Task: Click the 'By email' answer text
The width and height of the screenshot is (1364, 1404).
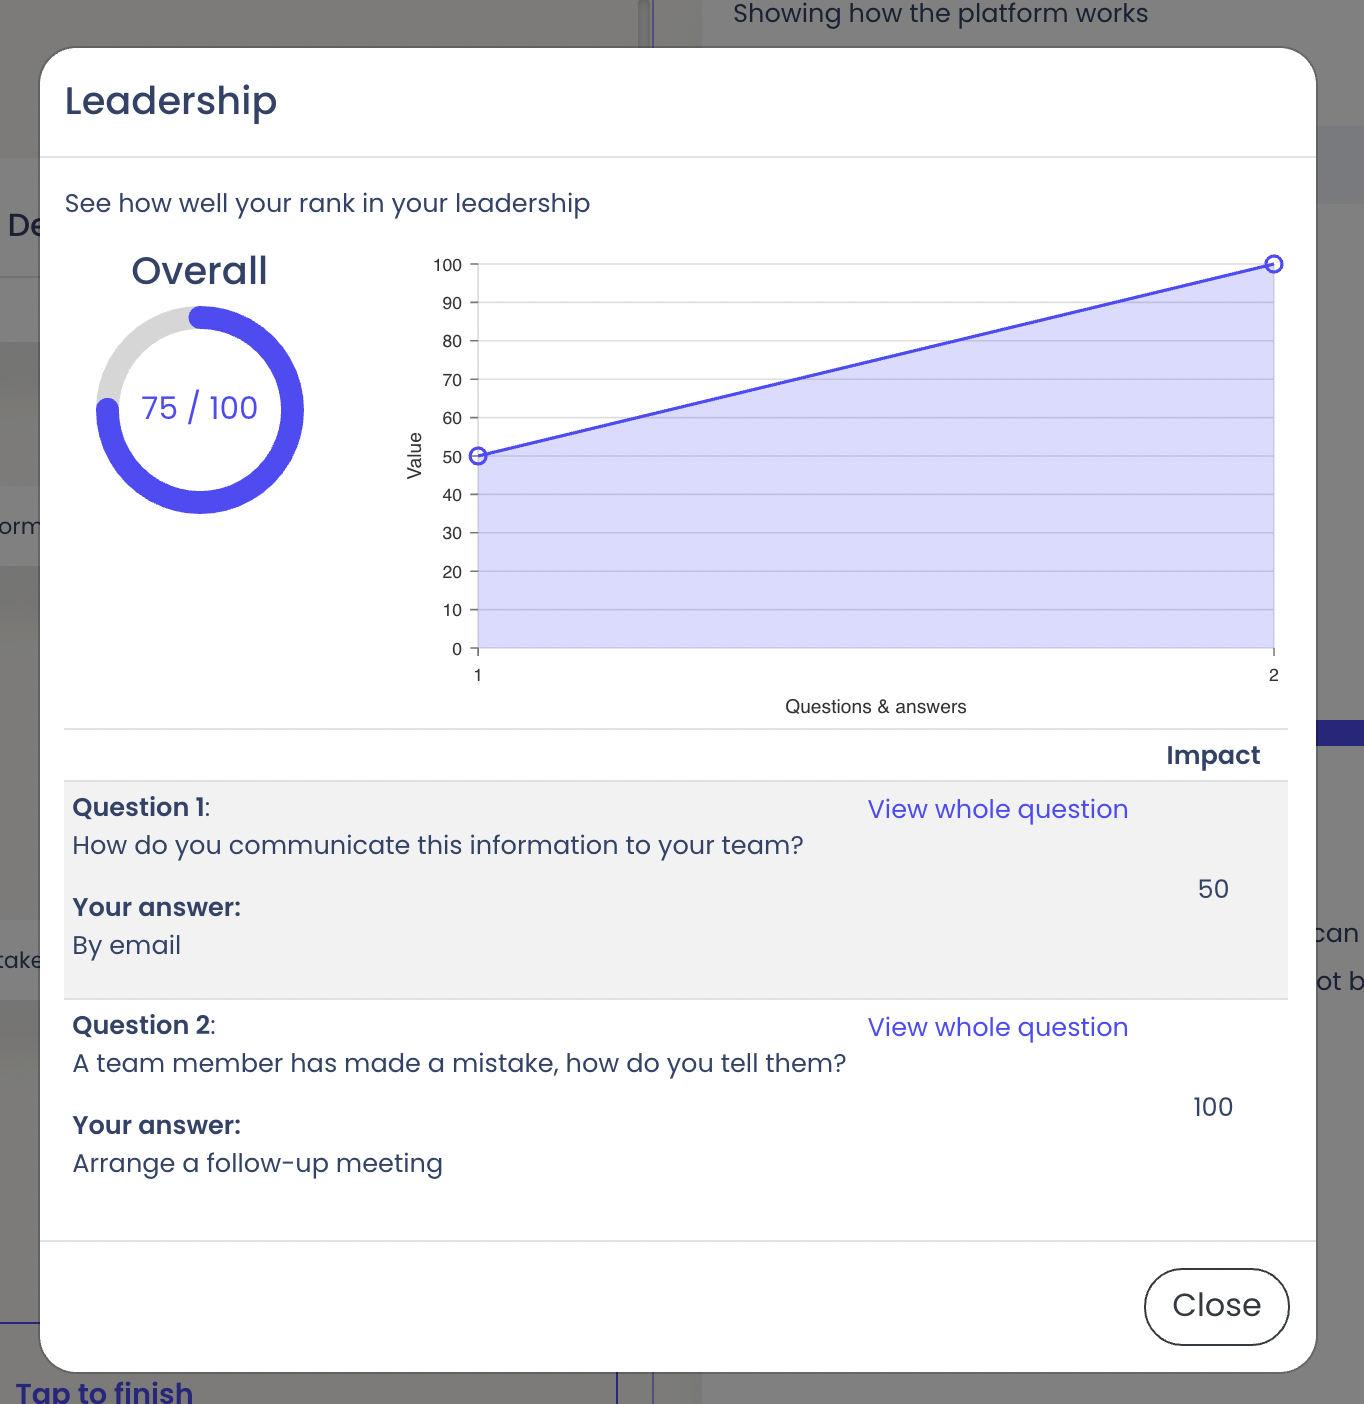Action: (x=127, y=945)
